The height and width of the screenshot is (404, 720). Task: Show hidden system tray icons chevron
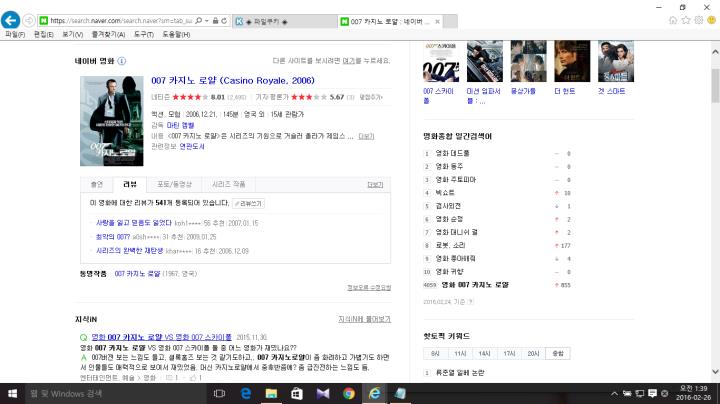[614, 393]
